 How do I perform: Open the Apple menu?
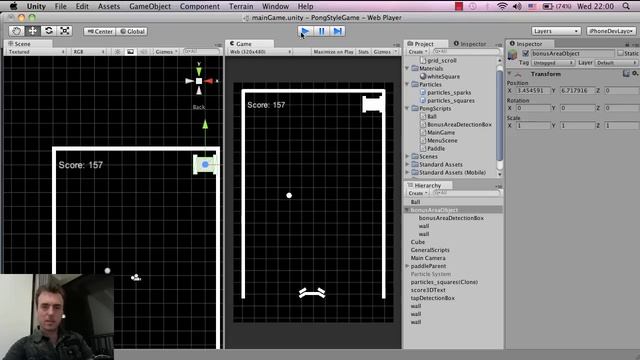tap(13, 6)
